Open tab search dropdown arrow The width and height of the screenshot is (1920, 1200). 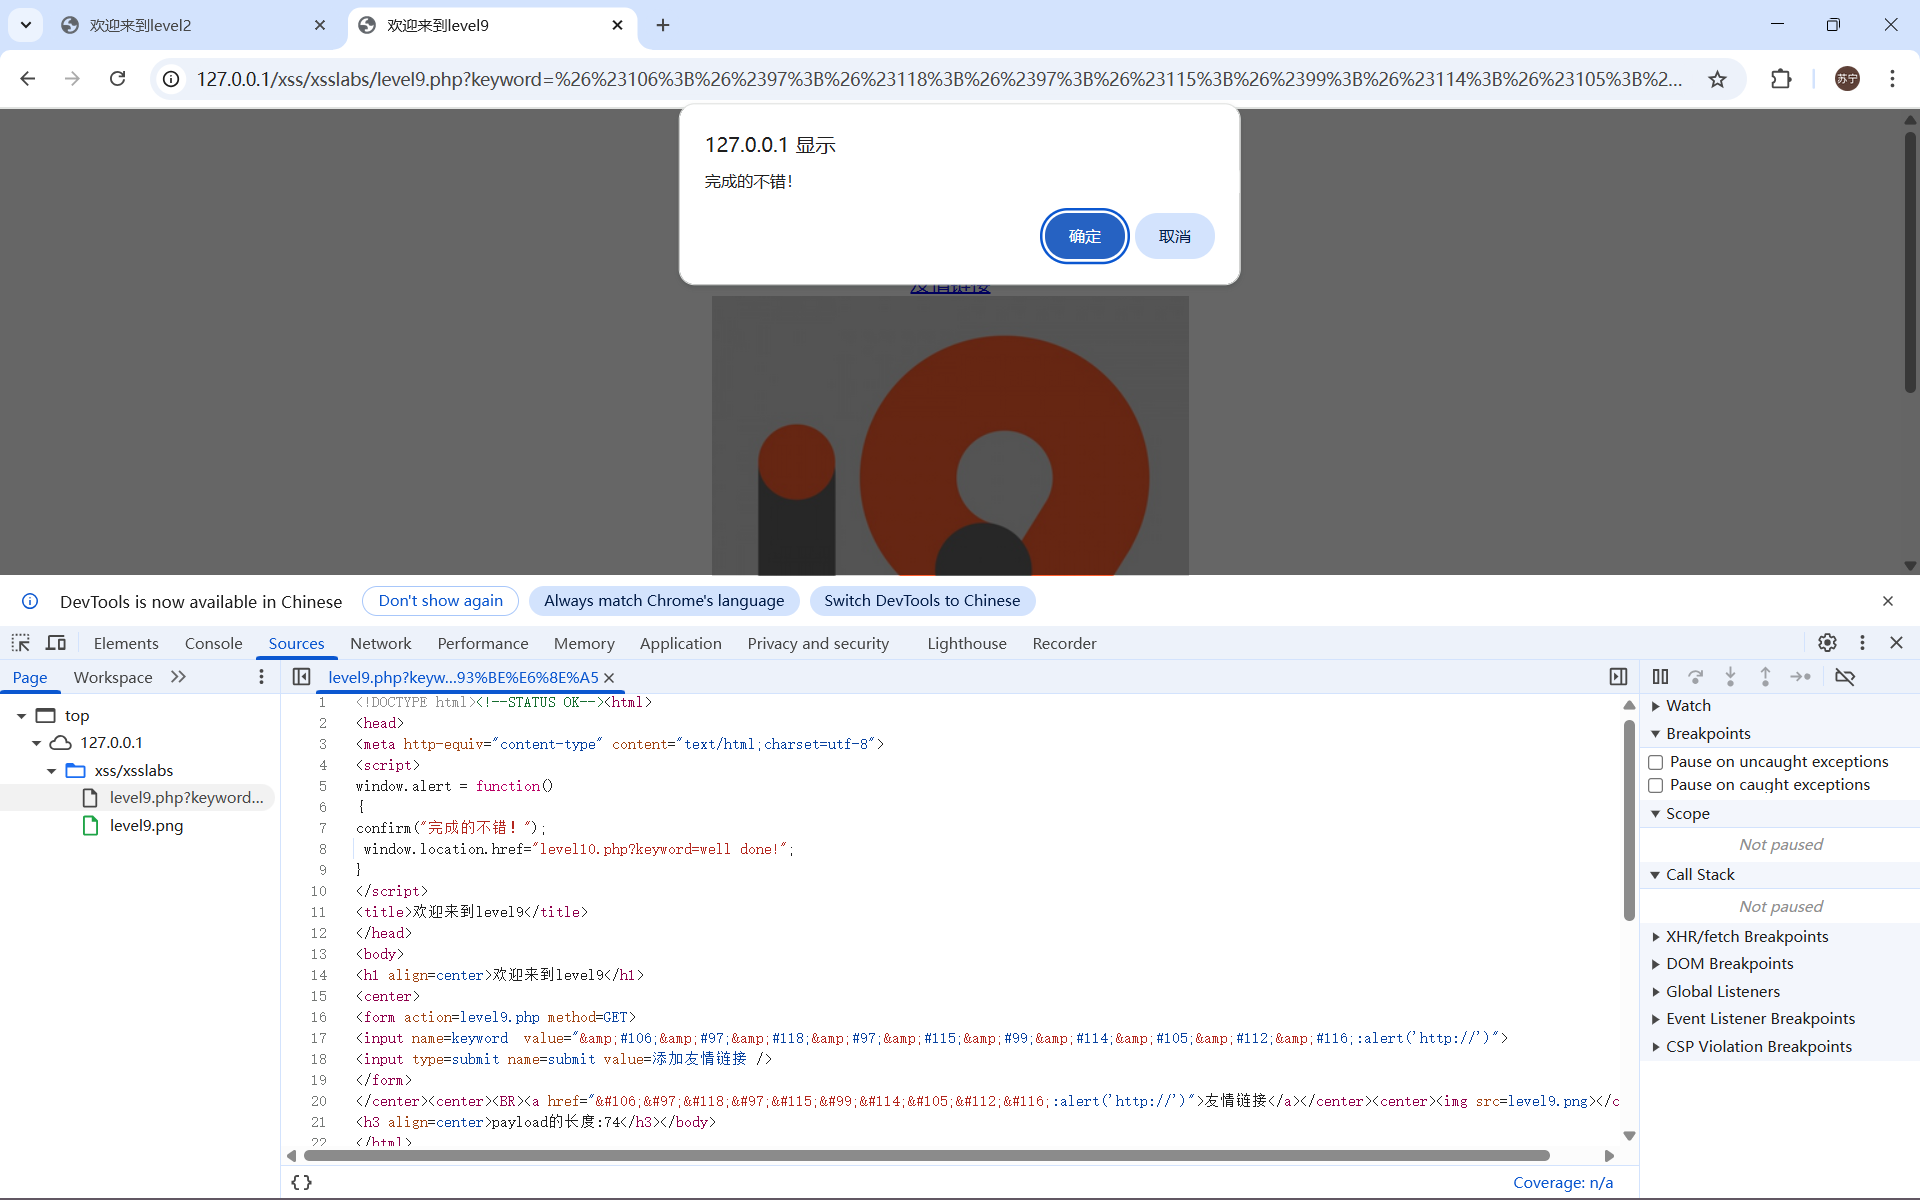(25, 25)
